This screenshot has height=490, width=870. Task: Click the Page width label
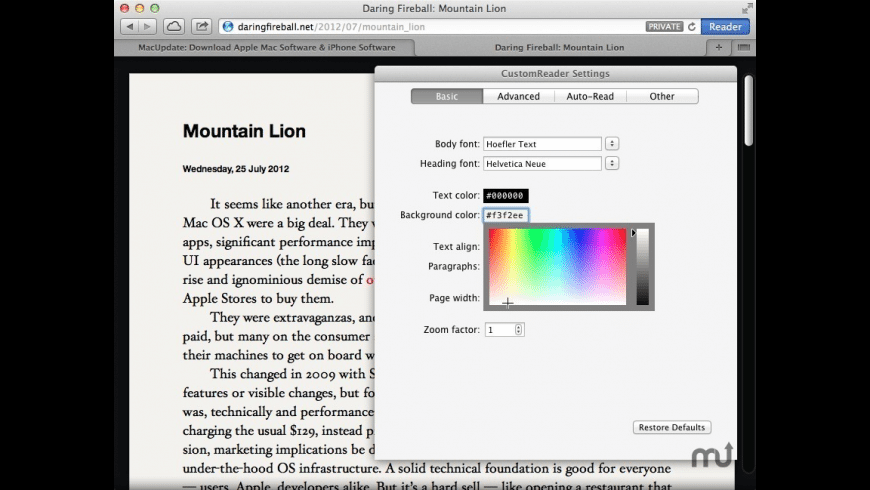click(454, 298)
